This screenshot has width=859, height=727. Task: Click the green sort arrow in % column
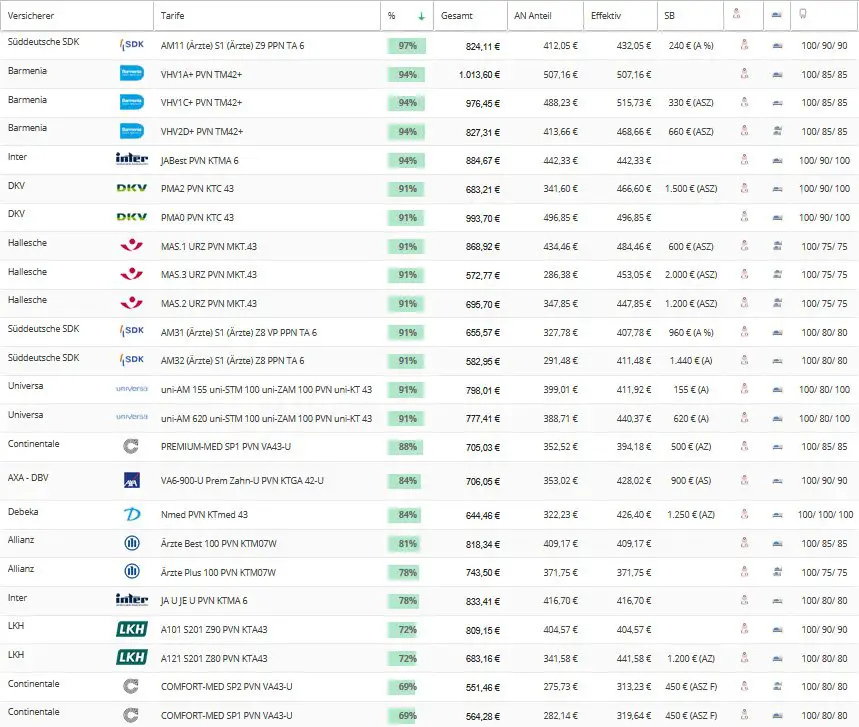click(421, 16)
